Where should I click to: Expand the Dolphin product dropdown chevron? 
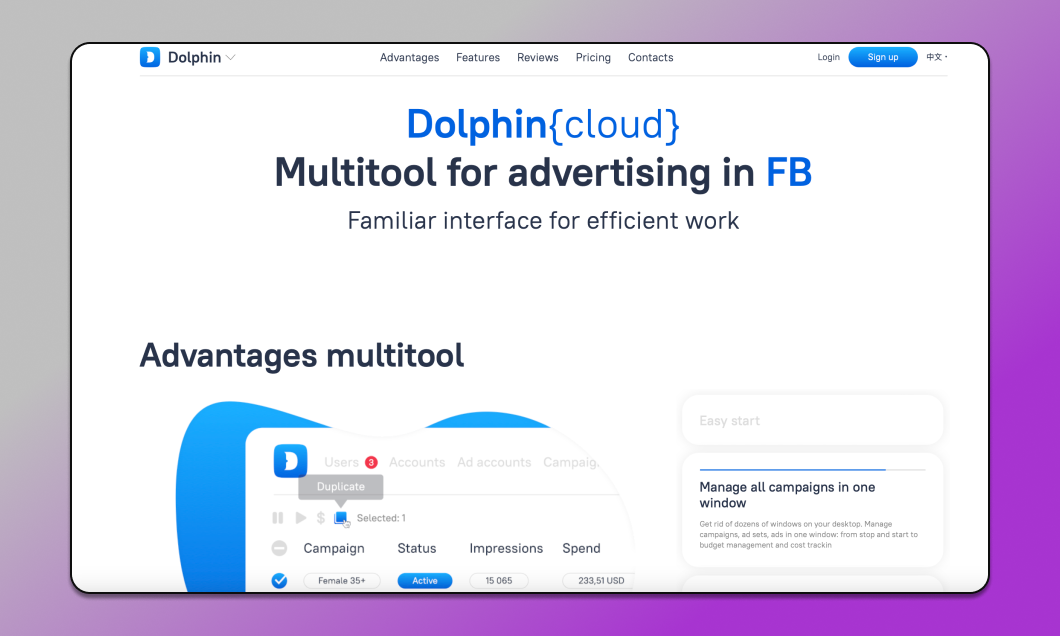point(231,58)
